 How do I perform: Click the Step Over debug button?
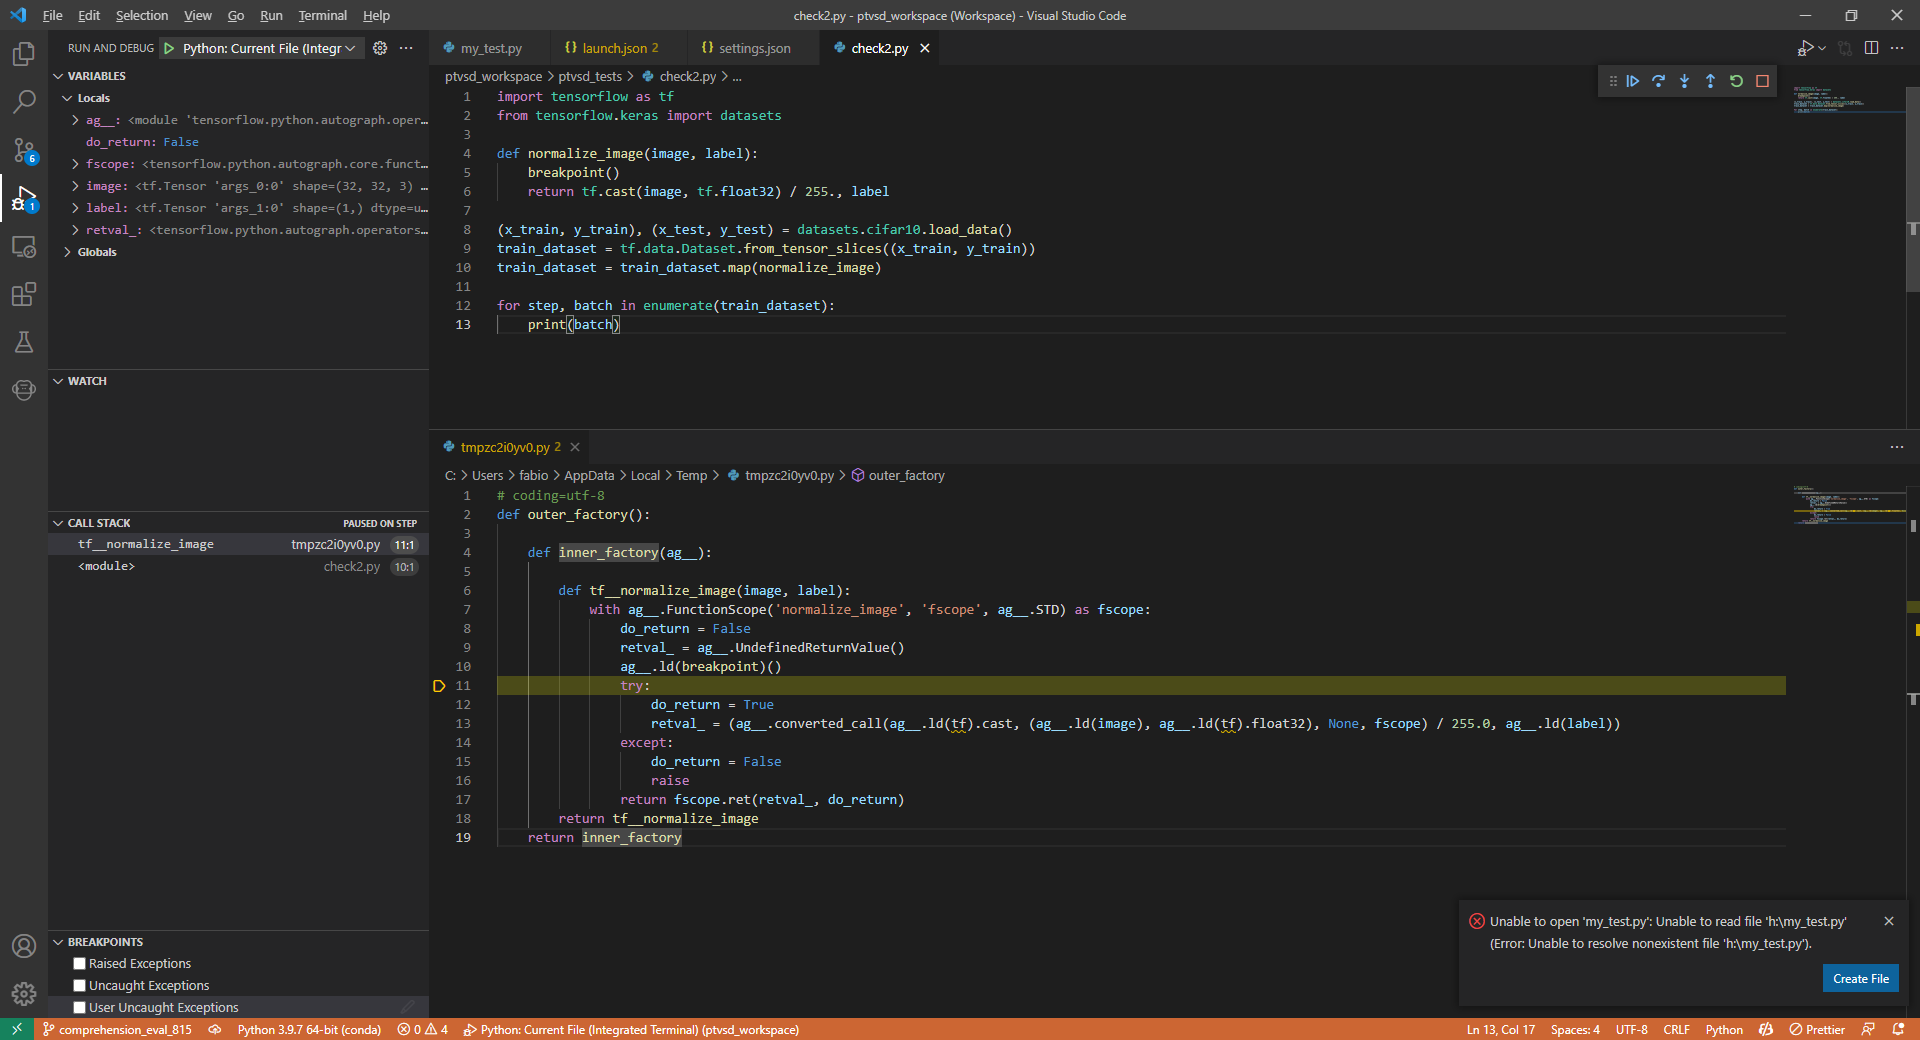(1658, 81)
